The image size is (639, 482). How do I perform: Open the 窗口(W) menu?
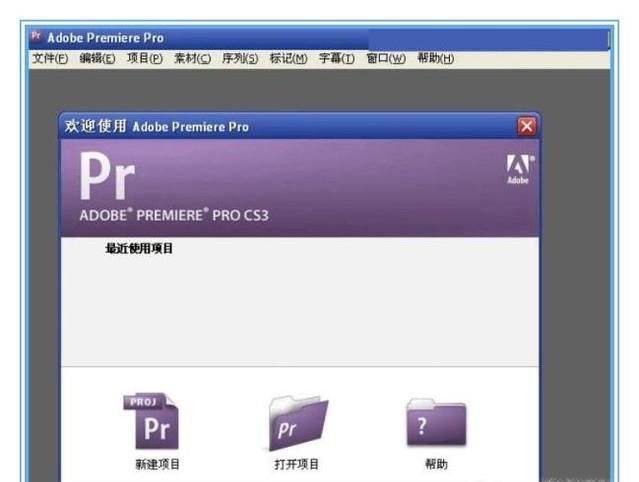[386, 59]
